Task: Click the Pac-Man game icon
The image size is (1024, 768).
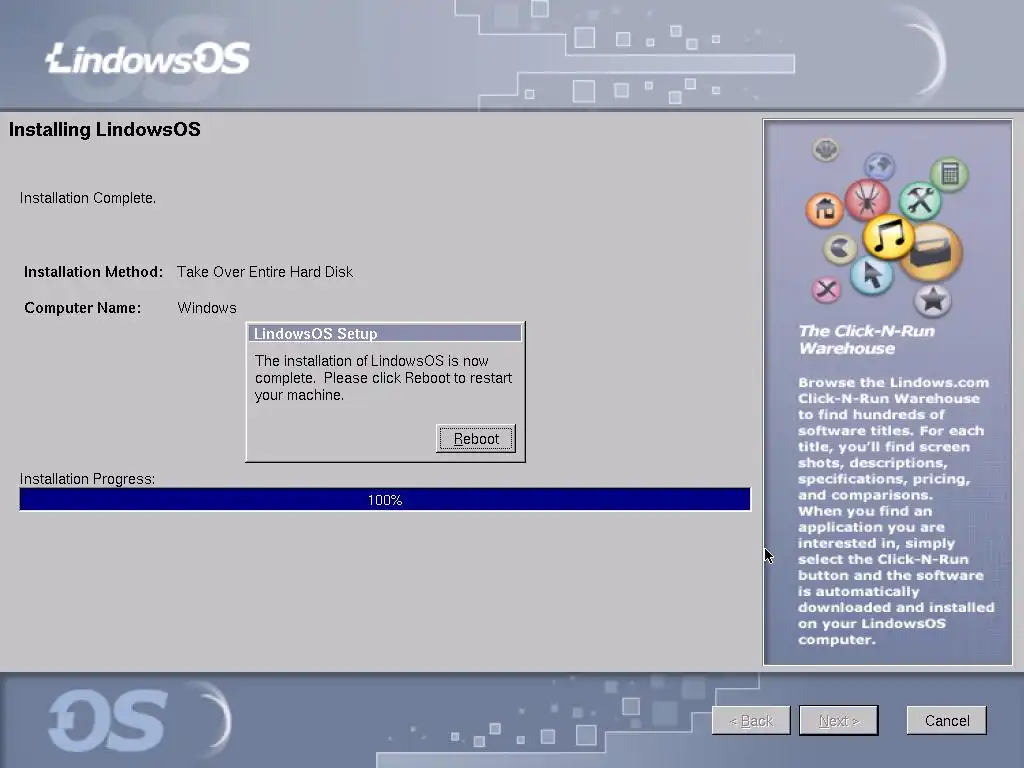Action: (x=840, y=249)
